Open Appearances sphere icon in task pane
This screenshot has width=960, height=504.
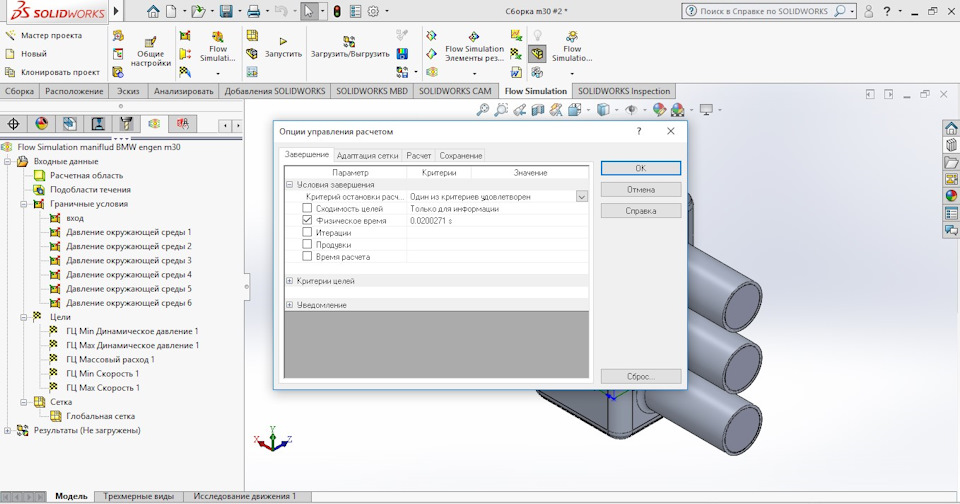tap(951, 196)
